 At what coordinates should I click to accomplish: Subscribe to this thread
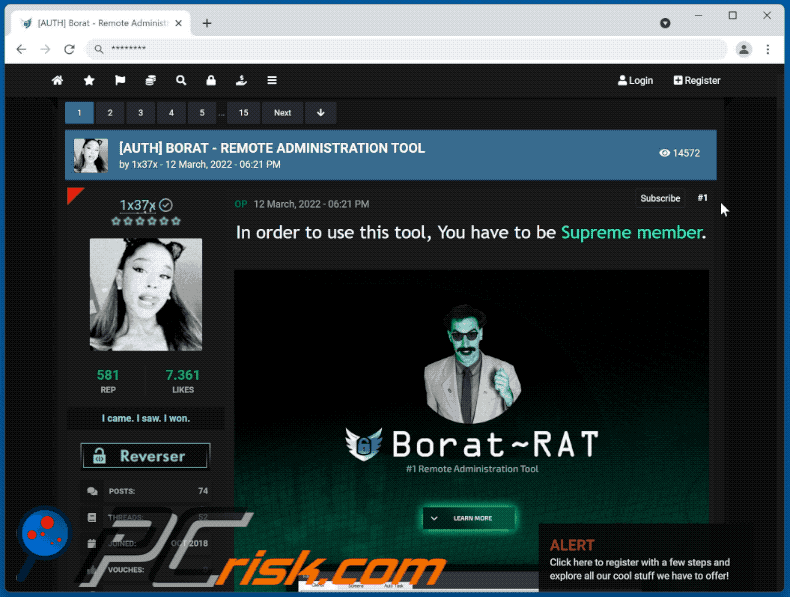tap(660, 198)
